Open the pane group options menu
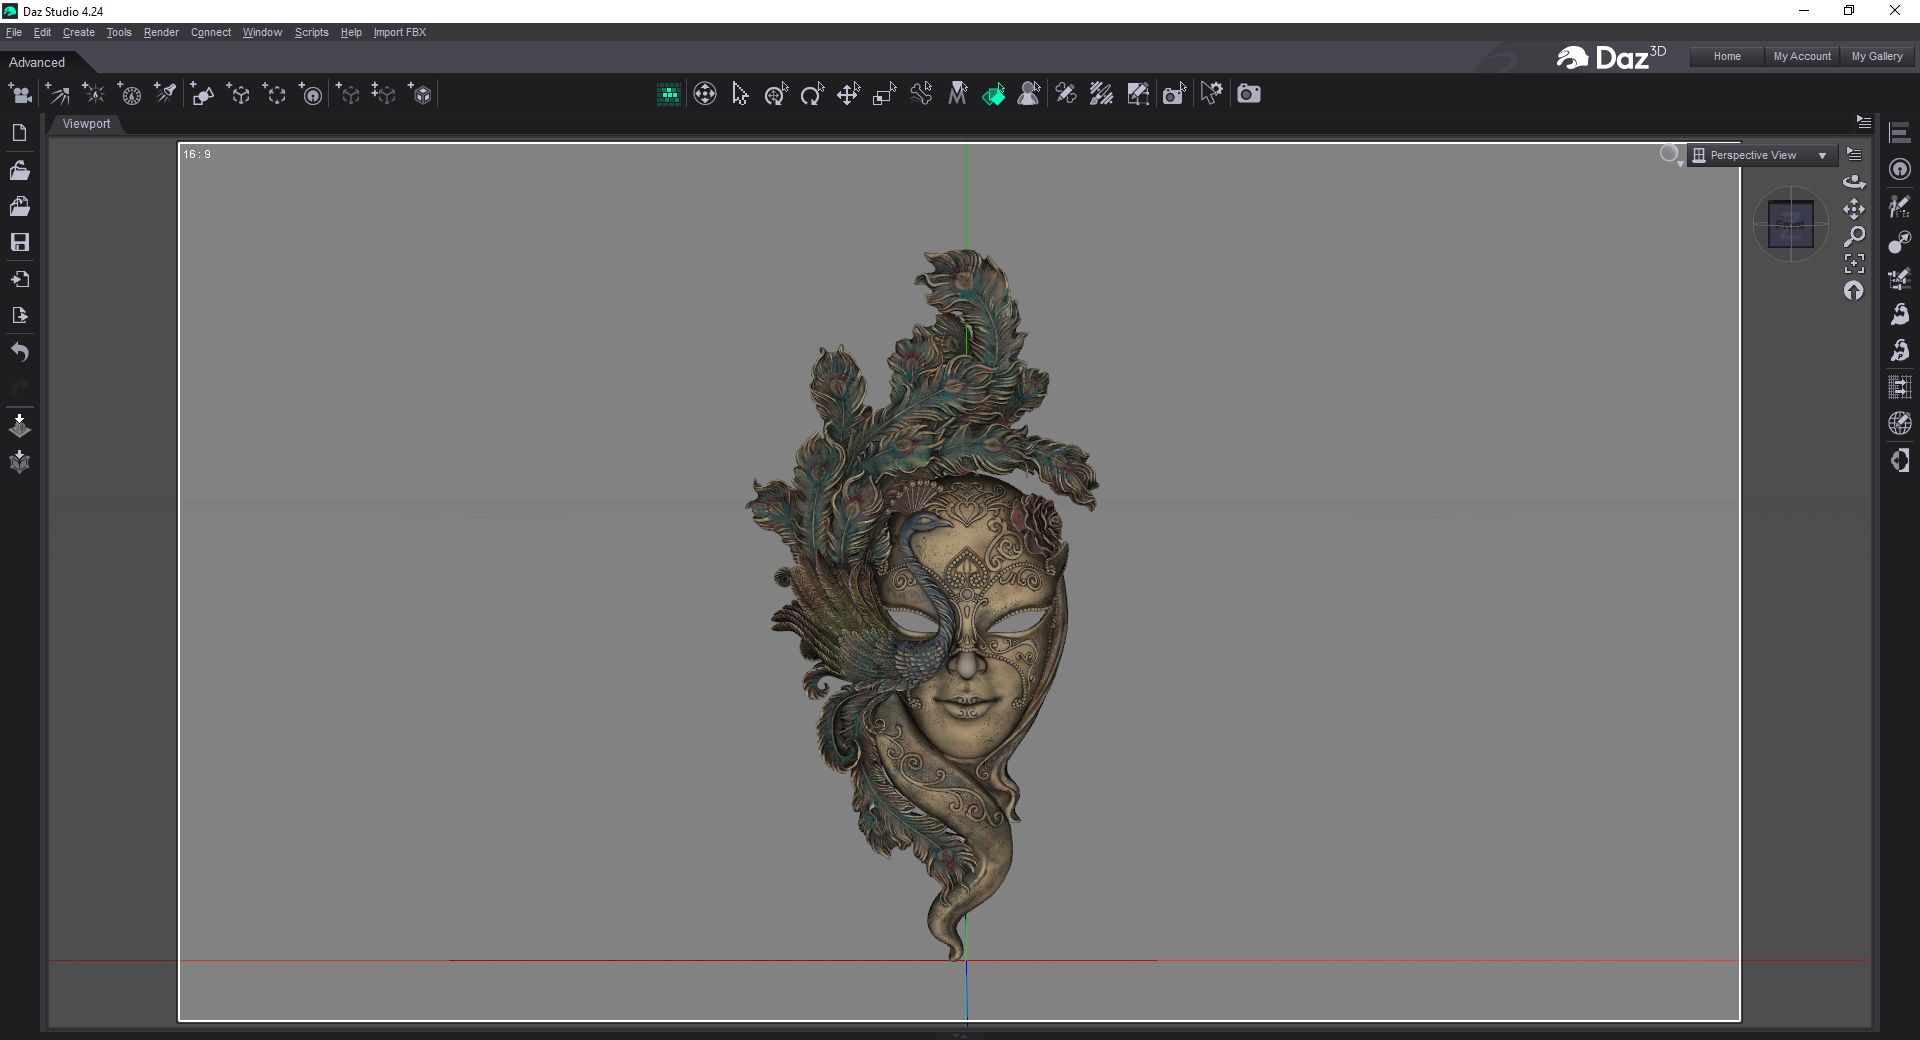The height and width of the screenshot is (1040, 1920). 1864,122
